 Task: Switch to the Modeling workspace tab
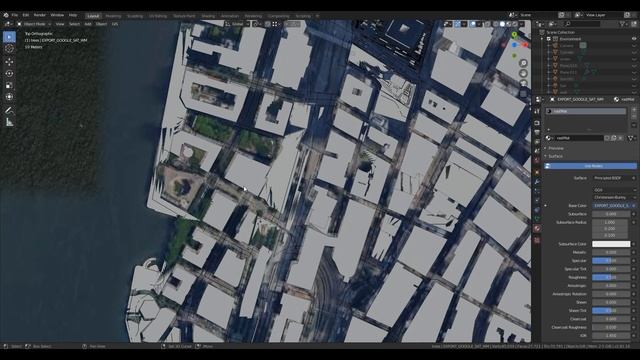point(113,16)
